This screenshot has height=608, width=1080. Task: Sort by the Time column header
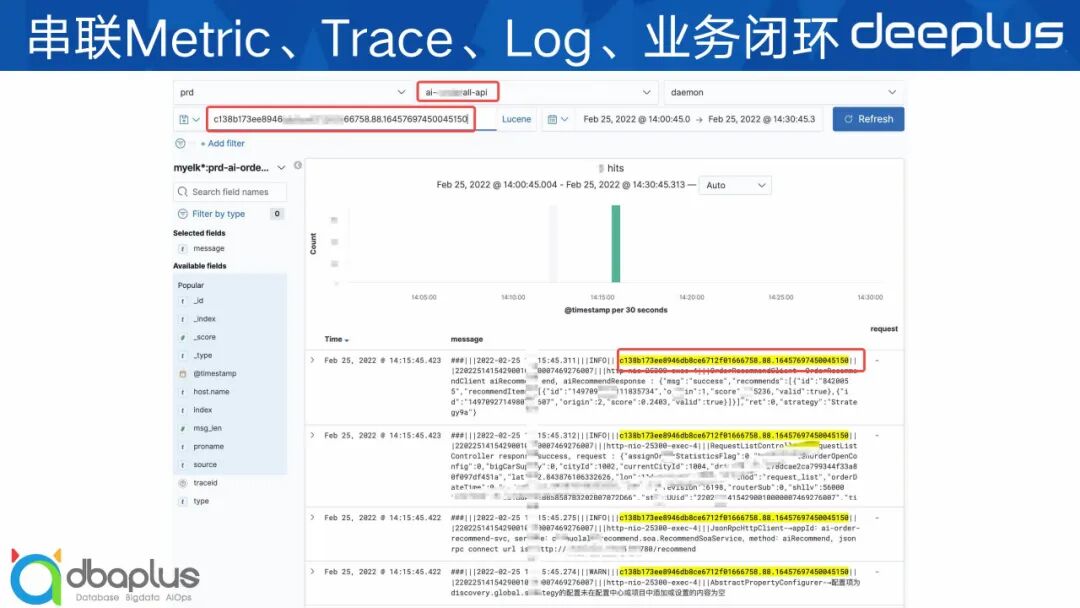(336, 339)
